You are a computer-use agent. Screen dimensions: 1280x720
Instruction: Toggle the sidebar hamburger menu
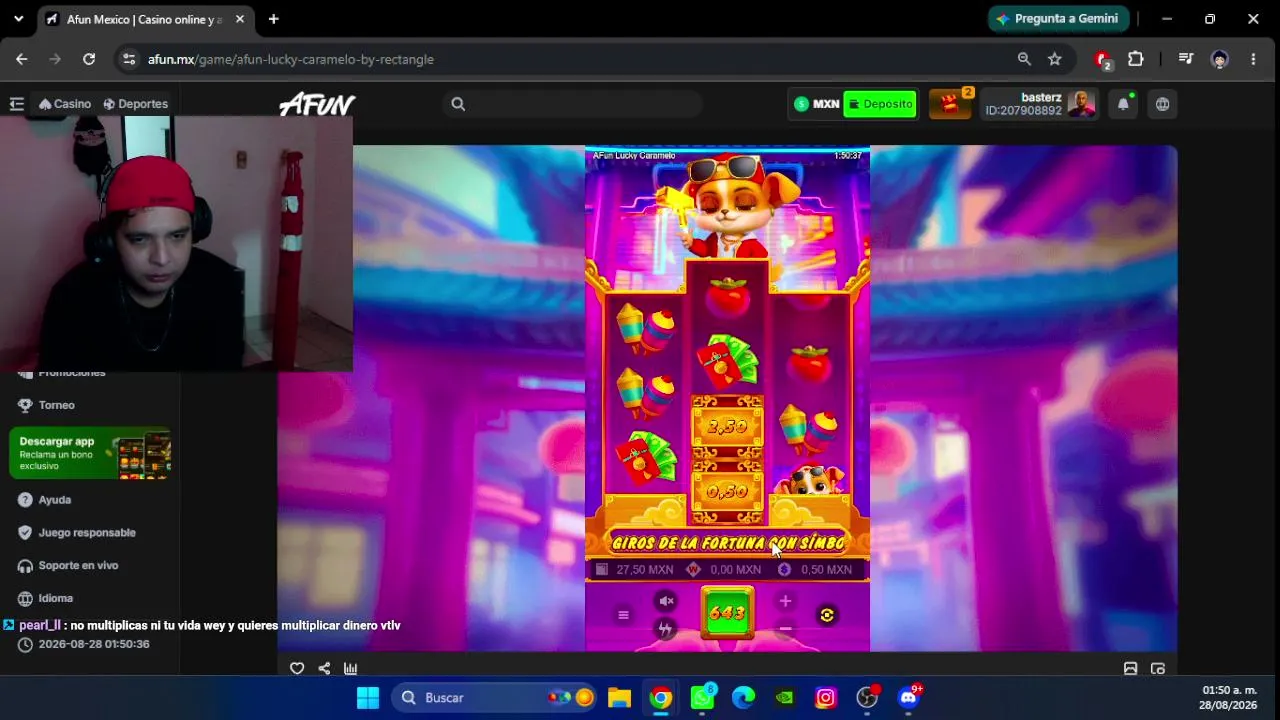[x=17, y=104]
